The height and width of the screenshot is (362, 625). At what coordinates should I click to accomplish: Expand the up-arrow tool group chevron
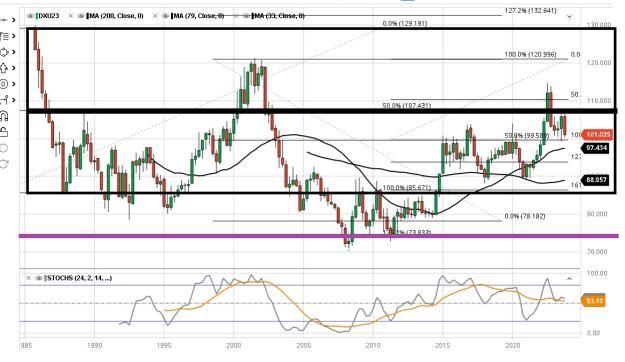click(x=14, y=68)
